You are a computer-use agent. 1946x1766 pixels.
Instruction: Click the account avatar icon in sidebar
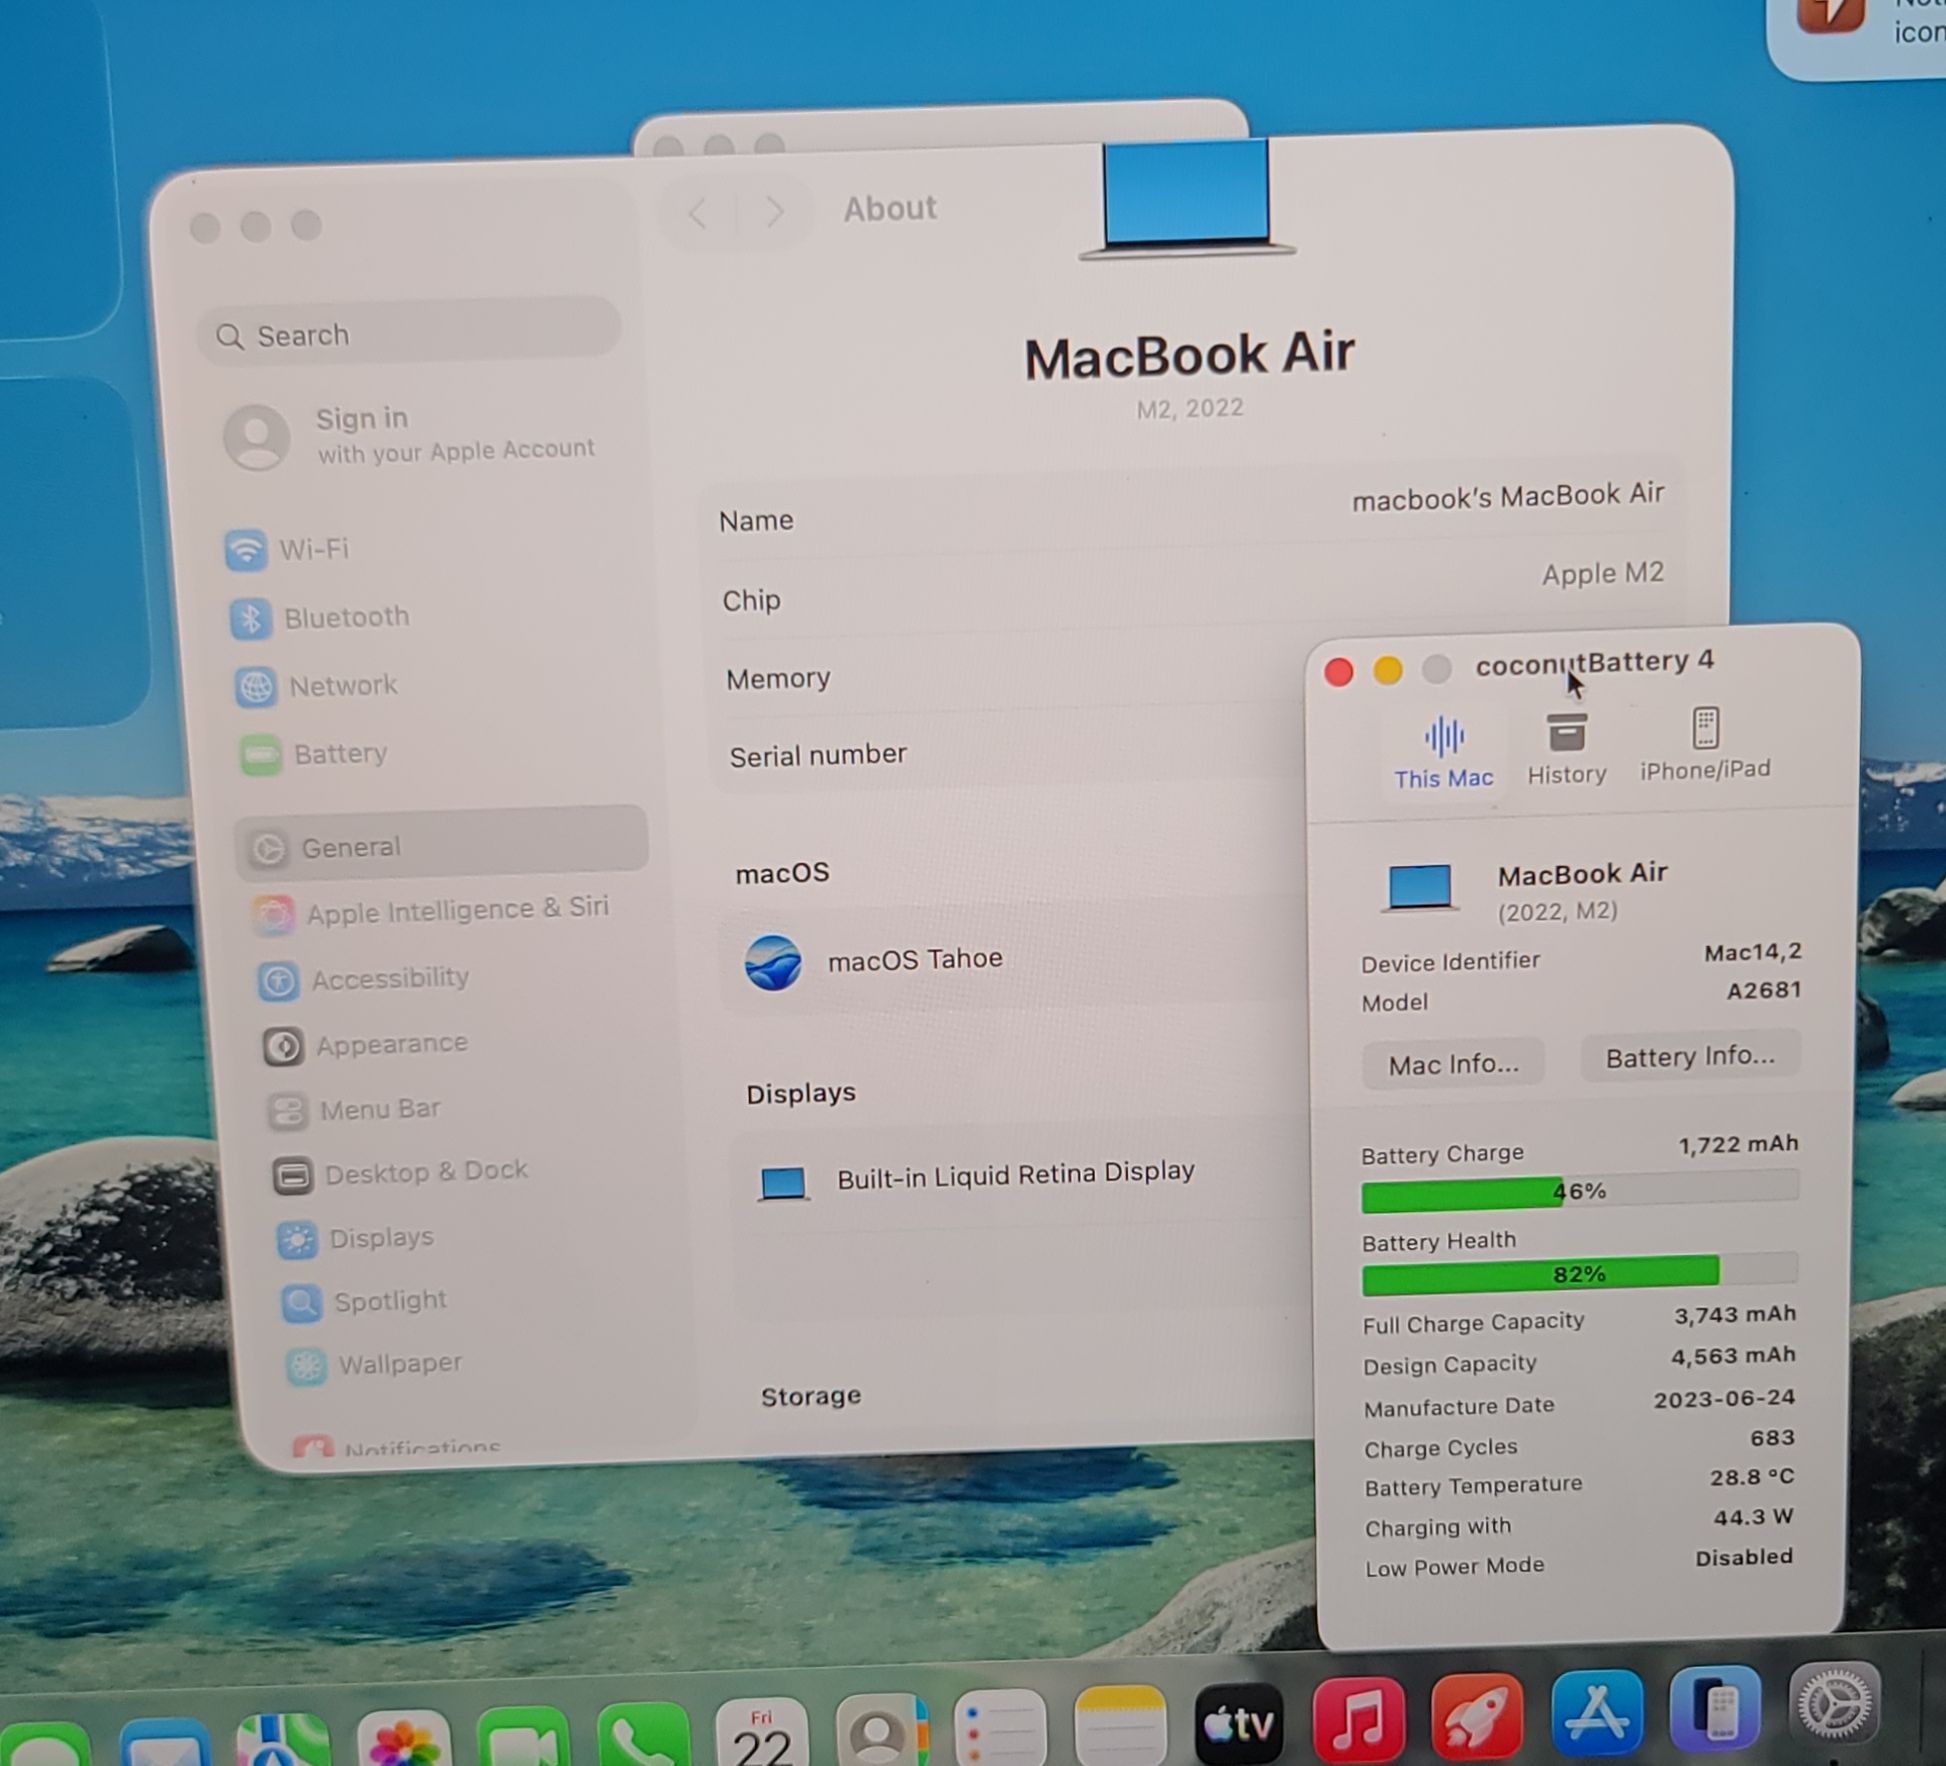click(x=257, y=437)
